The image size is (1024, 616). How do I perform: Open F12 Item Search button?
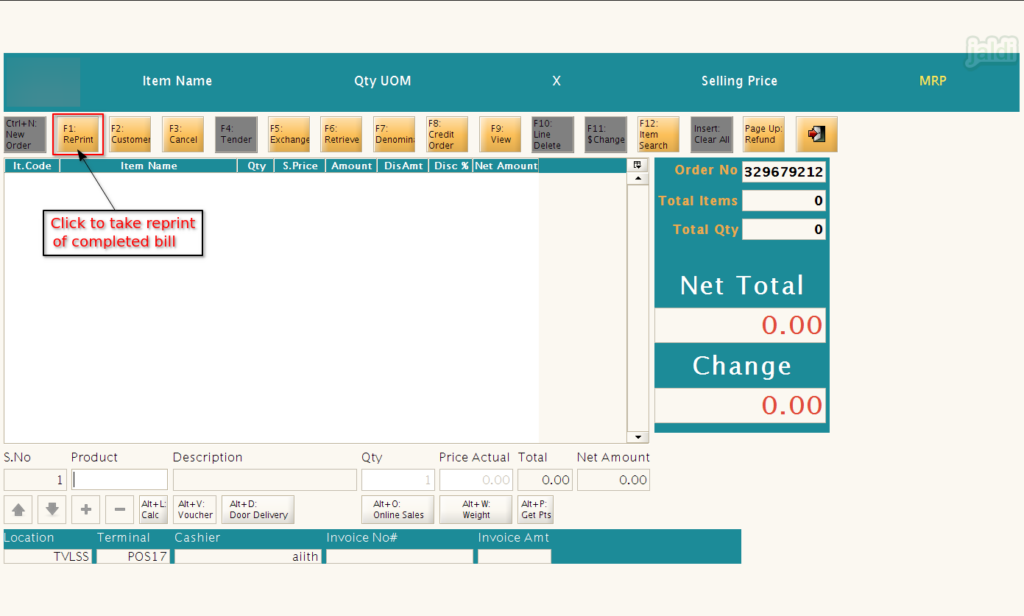click(x=658, y=135)
